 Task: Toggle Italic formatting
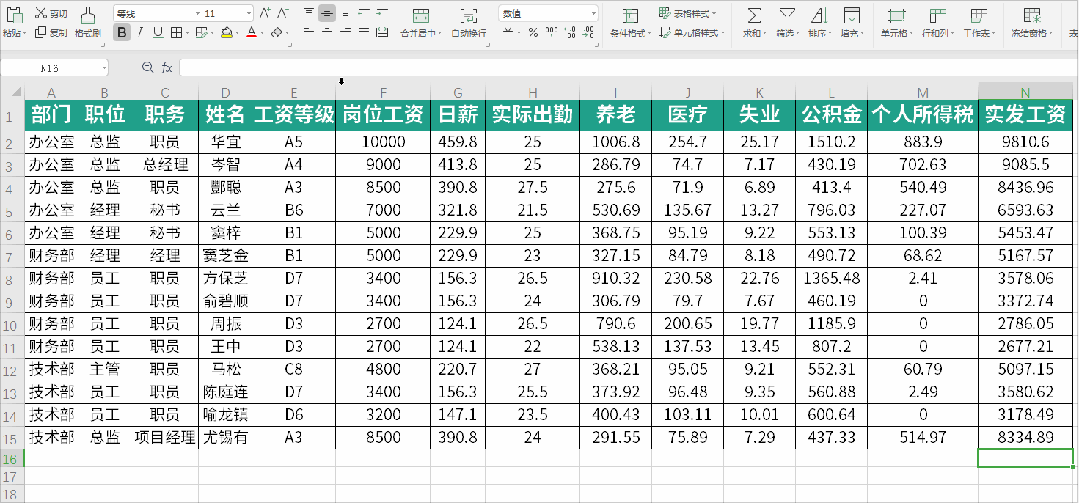[140, 32]
